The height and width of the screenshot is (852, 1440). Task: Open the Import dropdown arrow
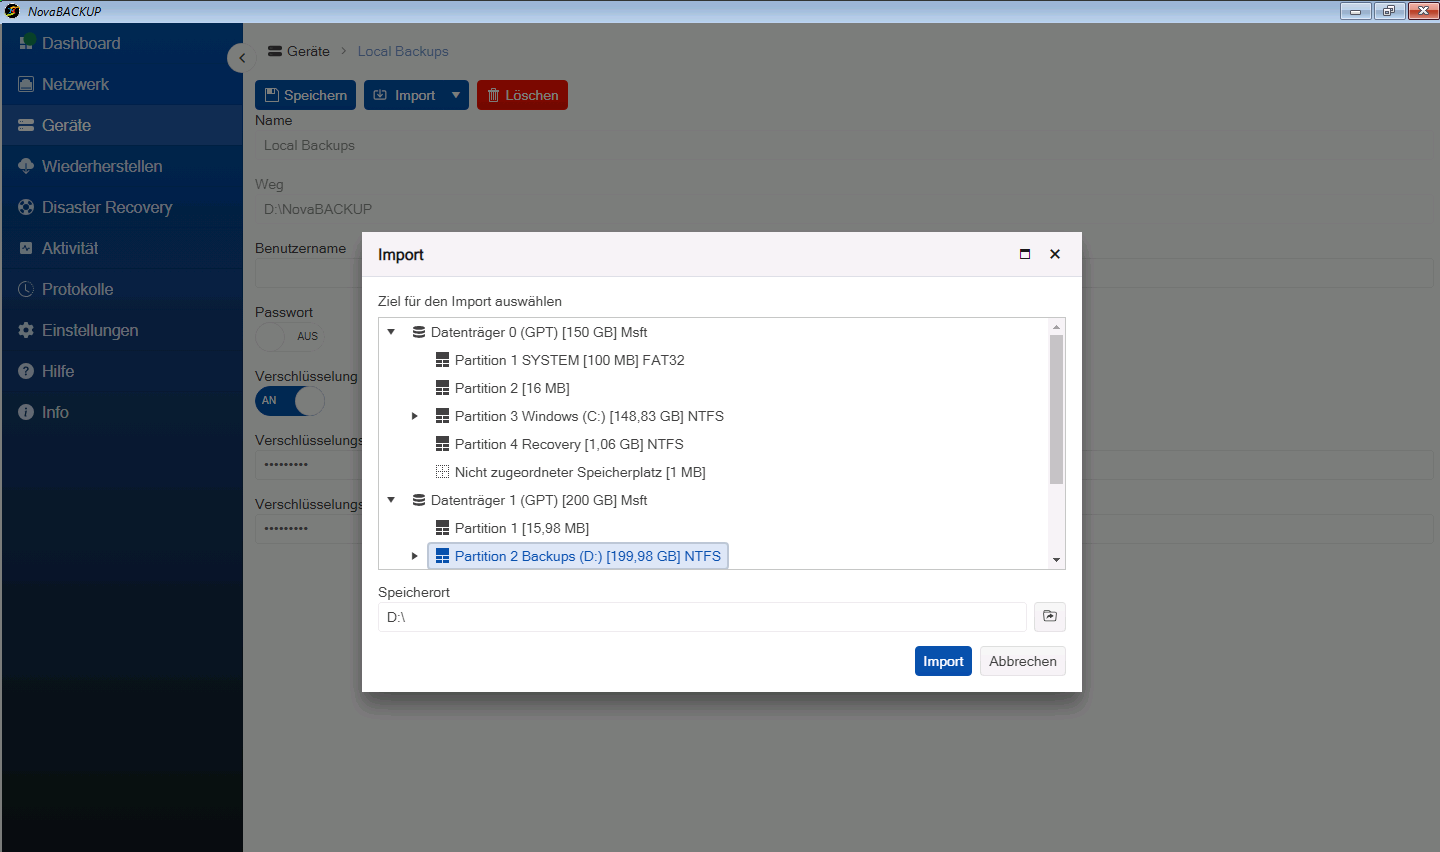tap(456, 95)
